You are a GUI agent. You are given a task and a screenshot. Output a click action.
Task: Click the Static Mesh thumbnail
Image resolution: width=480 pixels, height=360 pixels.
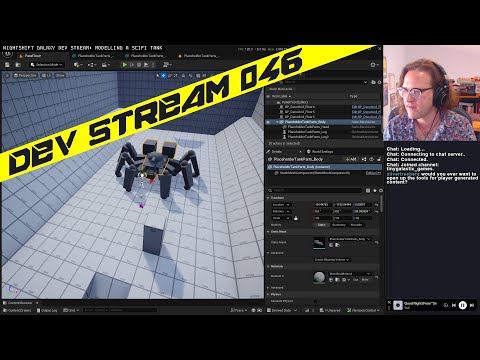tap(319, 243)
